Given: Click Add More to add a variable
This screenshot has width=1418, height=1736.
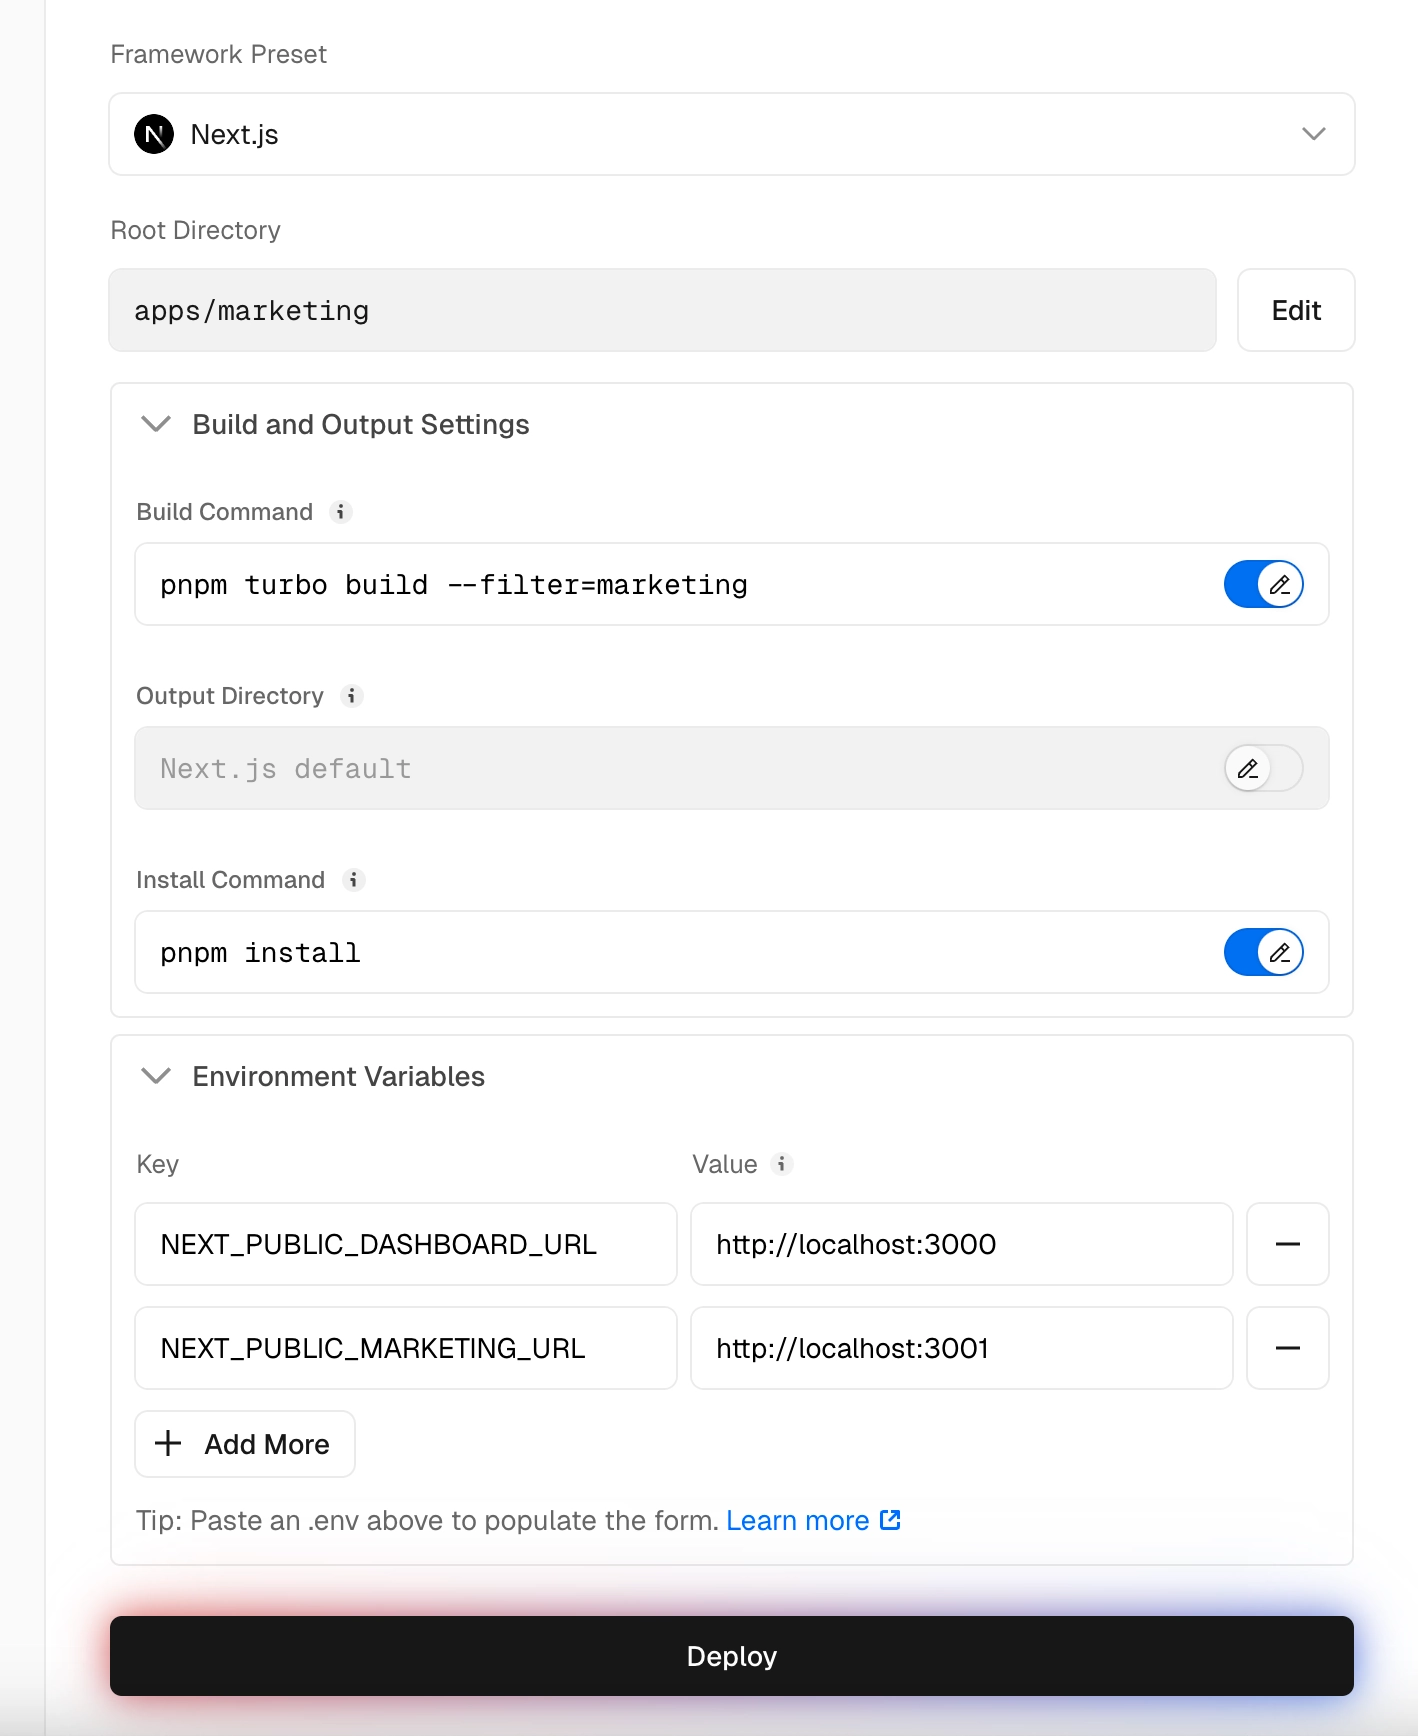Looking at the screenshot, I should 245,1444.
